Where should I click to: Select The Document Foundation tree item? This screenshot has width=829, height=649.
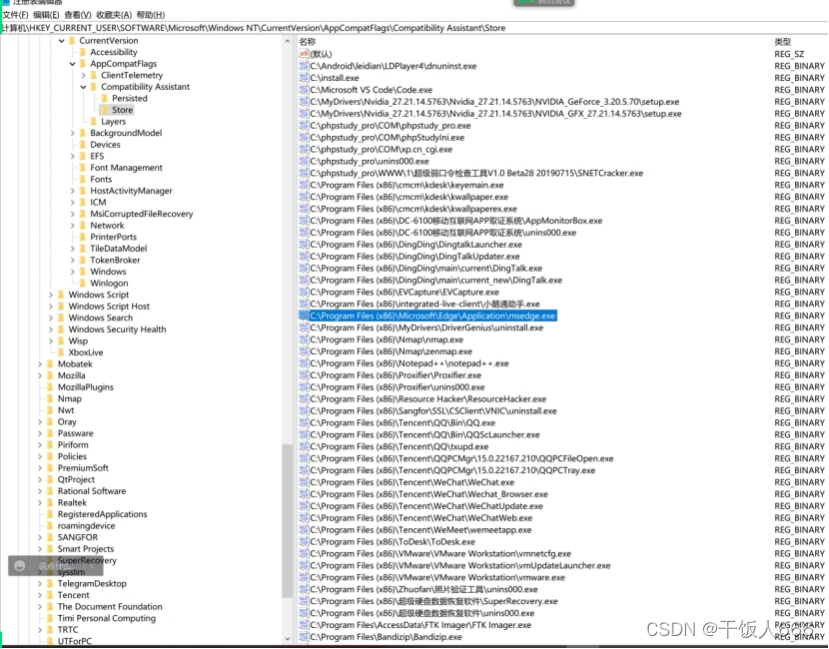[x=110, y=607]
